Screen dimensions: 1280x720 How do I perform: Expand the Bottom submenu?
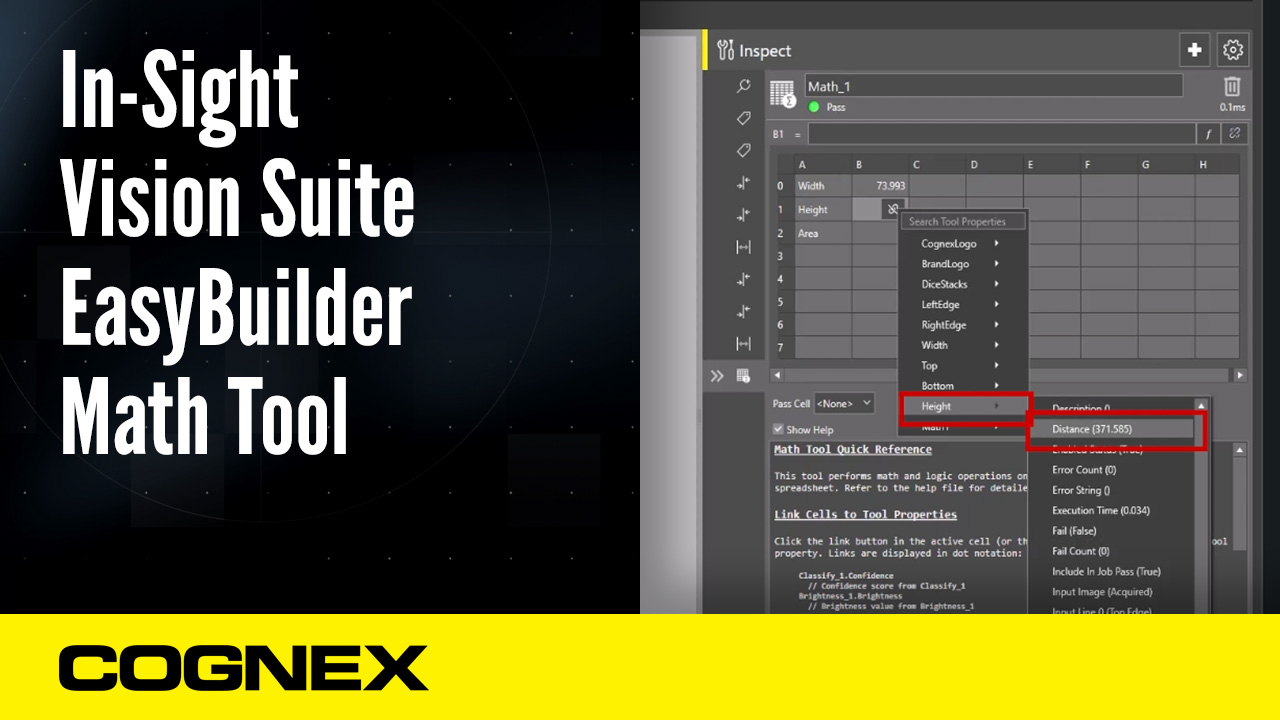click(x=963, y=386)
